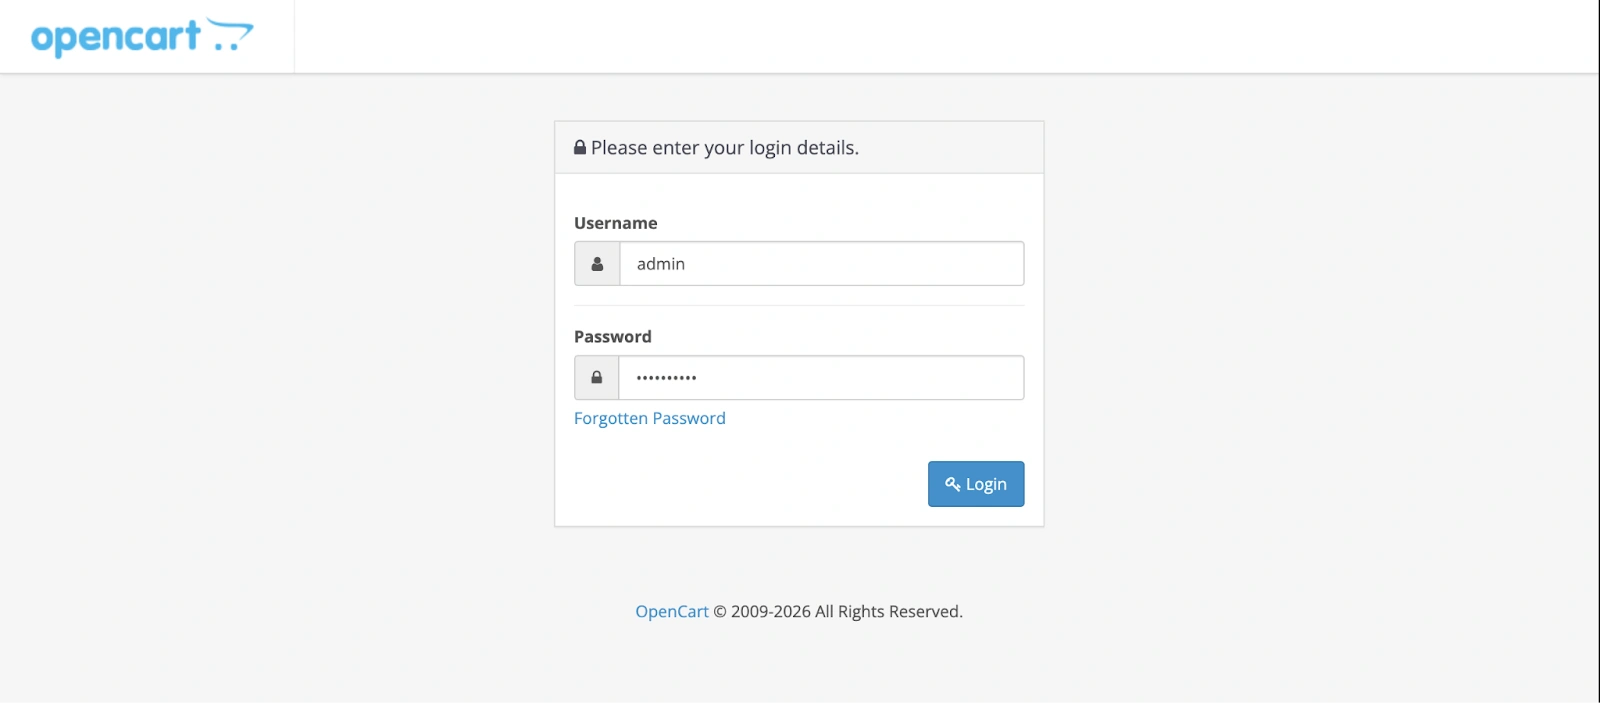Click the OpenCart link in the footer
Image resolution: width=1600 pixels, height=703 pixels.
(x=671, y=610)
